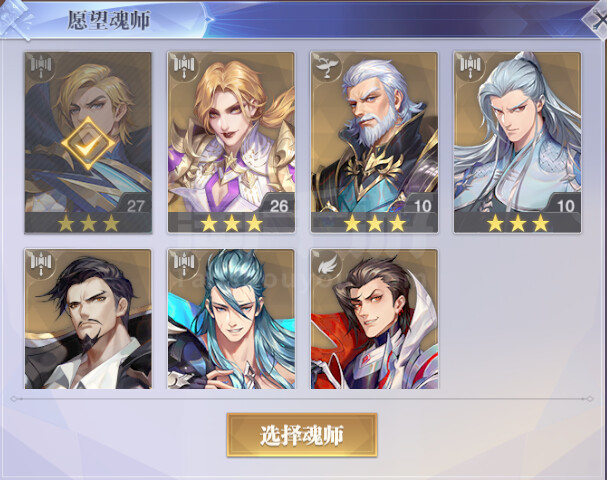Select the silver long-haired swordsman card

pos(518,142)
